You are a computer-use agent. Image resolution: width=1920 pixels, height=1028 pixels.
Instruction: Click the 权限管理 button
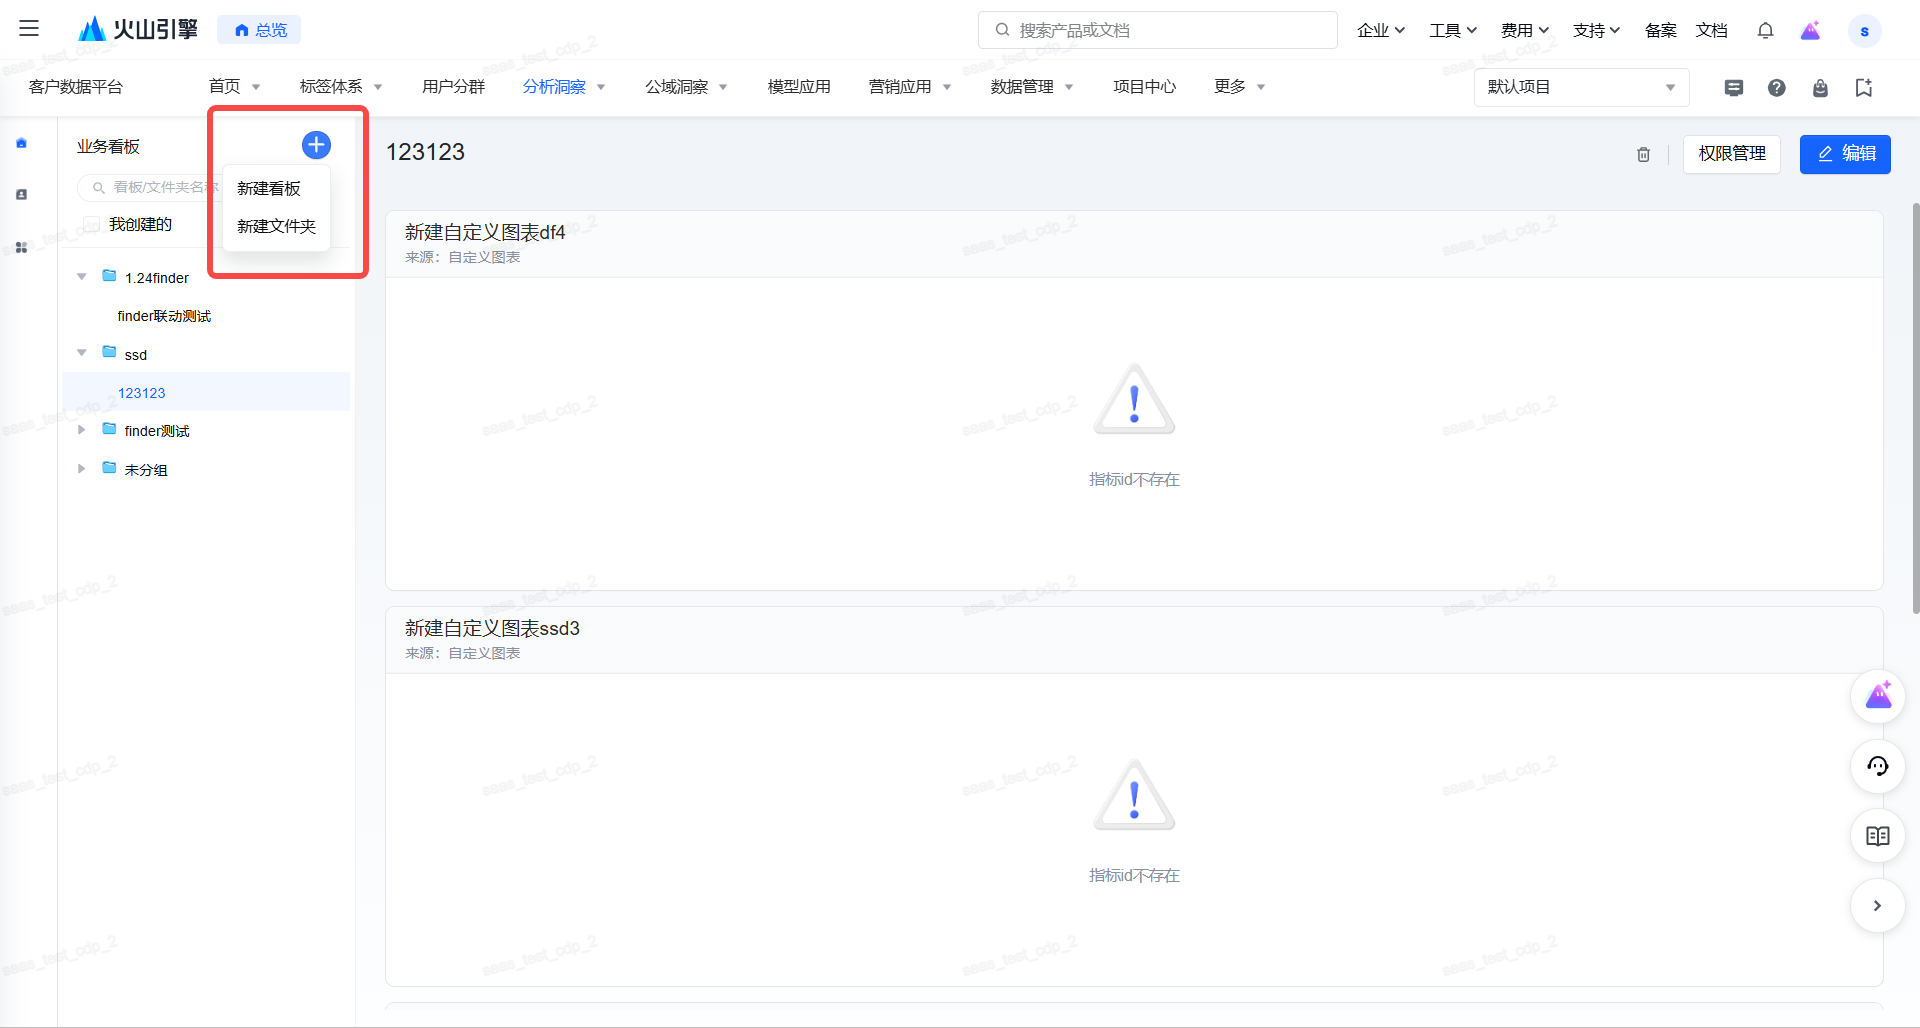pyautogui.click(x=1732, y=154)
